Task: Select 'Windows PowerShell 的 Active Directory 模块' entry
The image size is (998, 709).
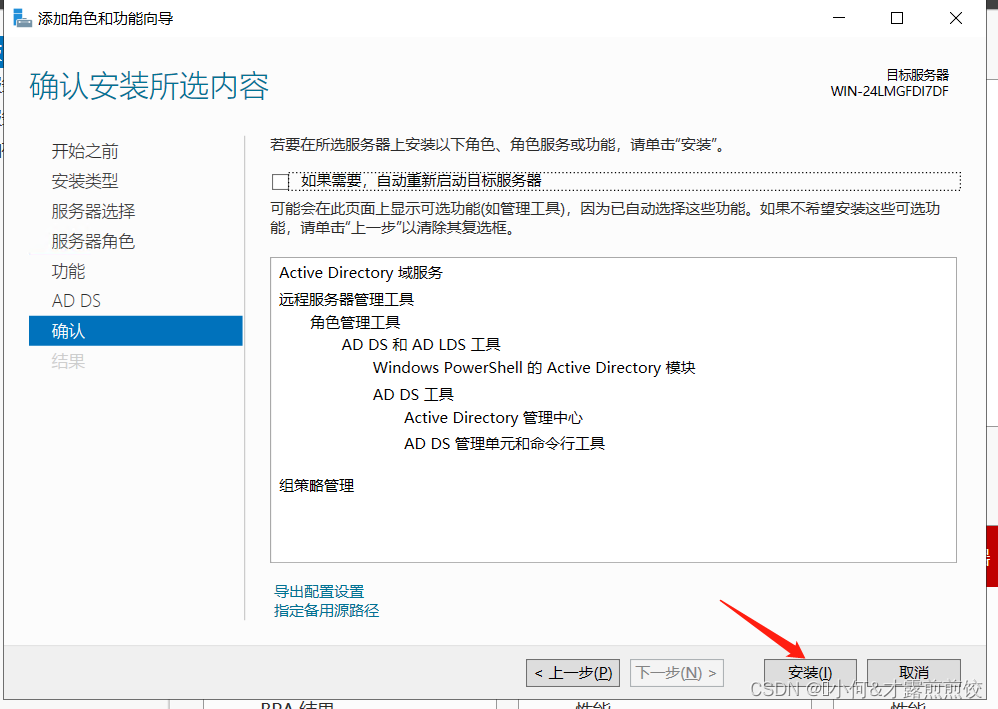Action: click(x=534, y=368)
